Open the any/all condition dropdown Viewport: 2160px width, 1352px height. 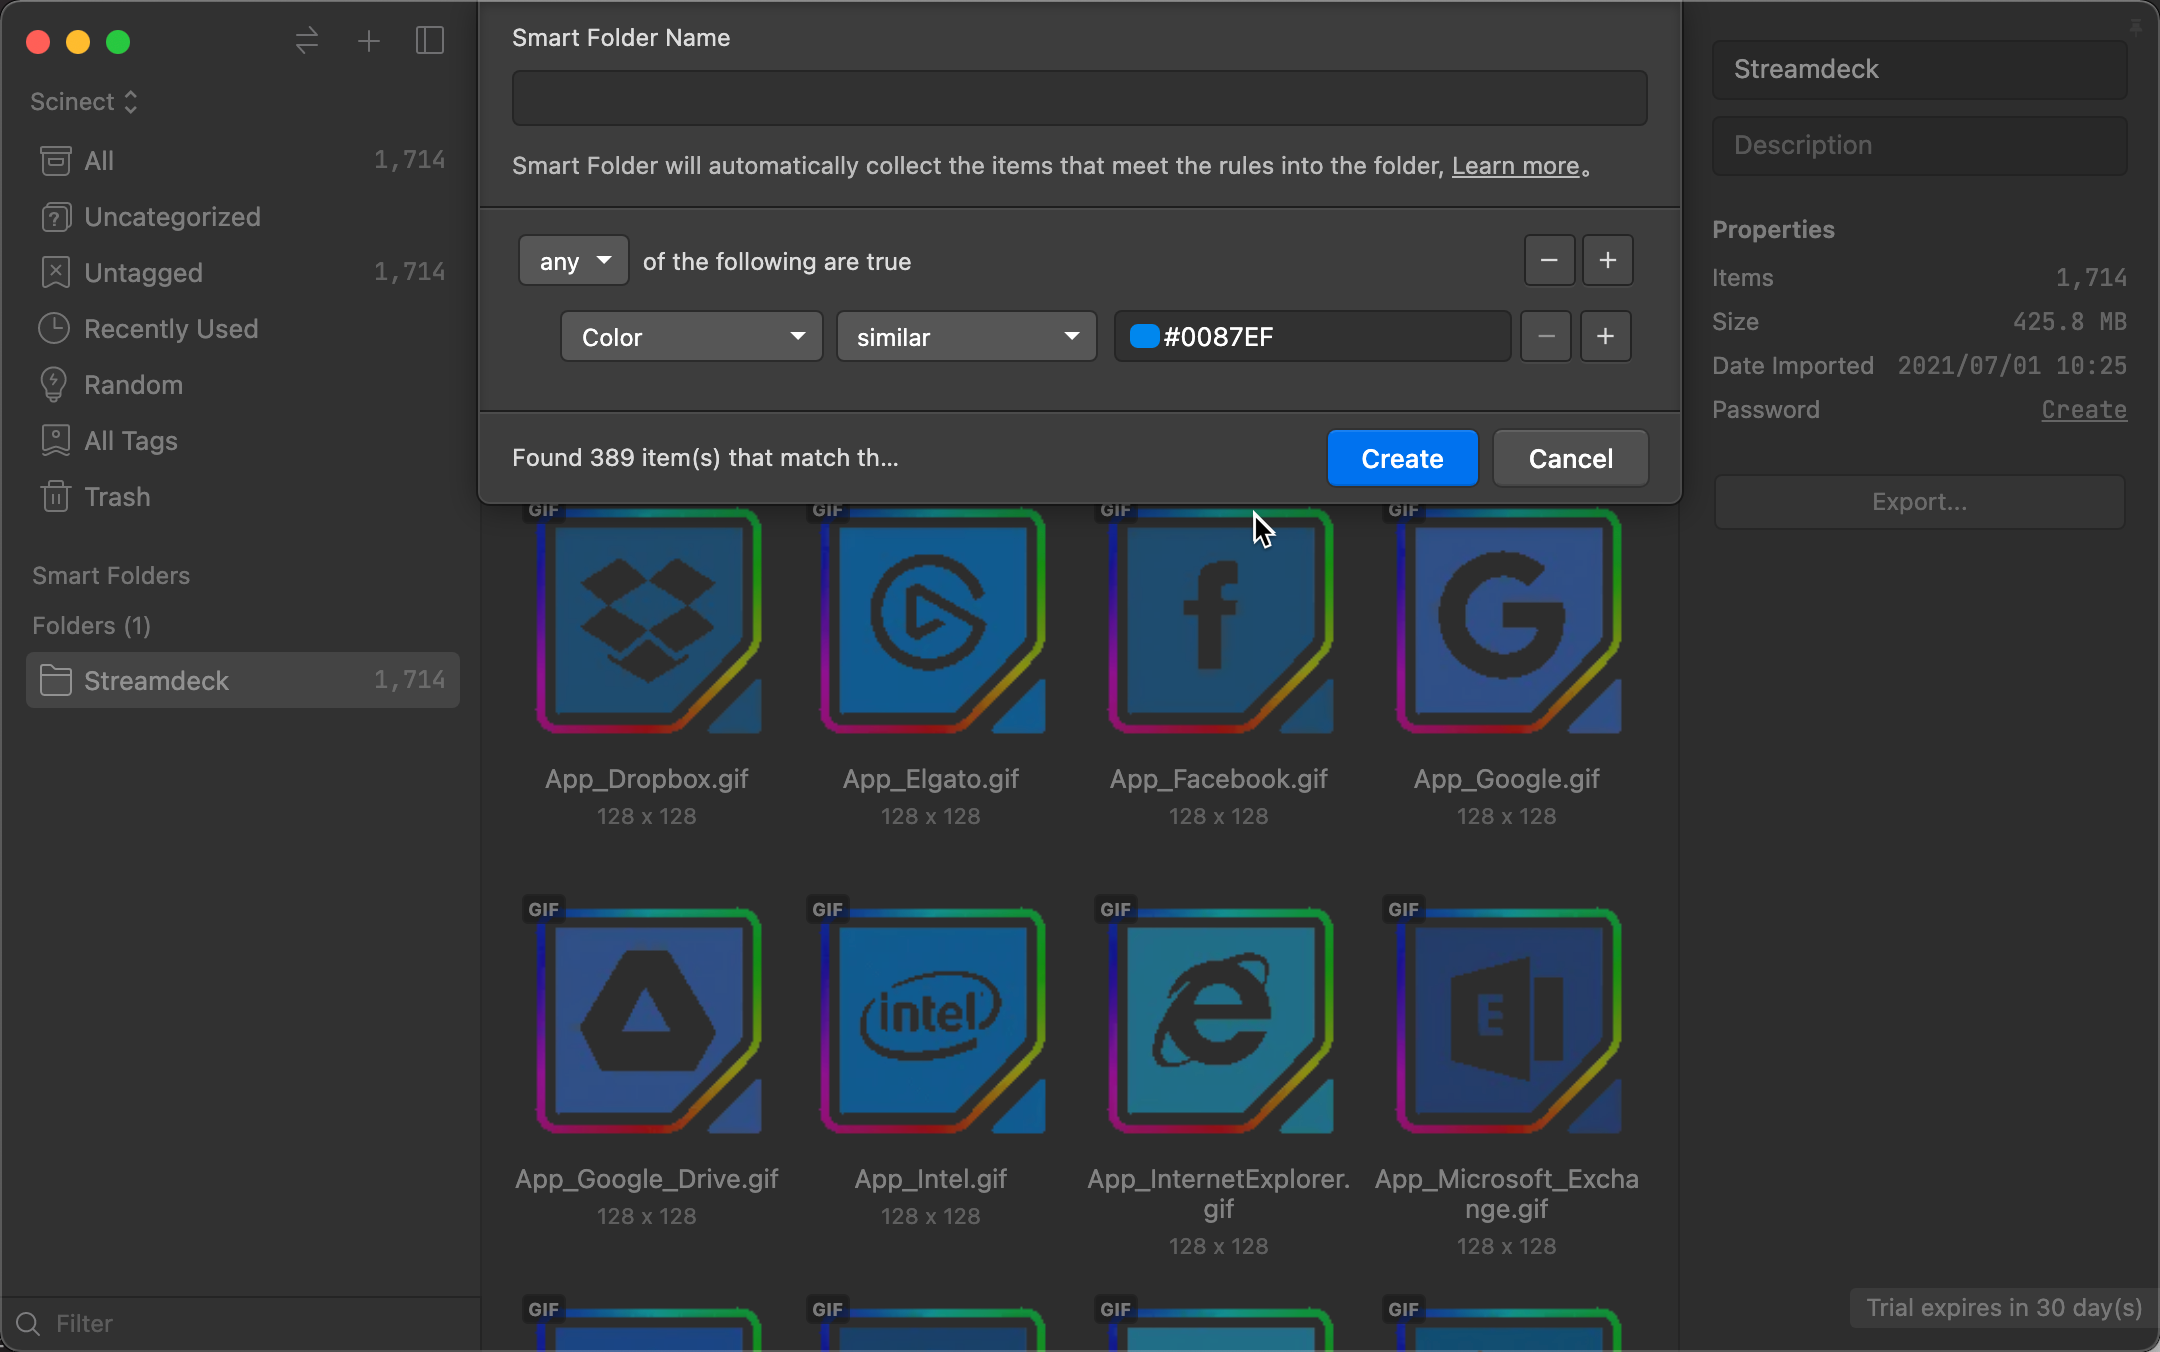tap(574, 261)
